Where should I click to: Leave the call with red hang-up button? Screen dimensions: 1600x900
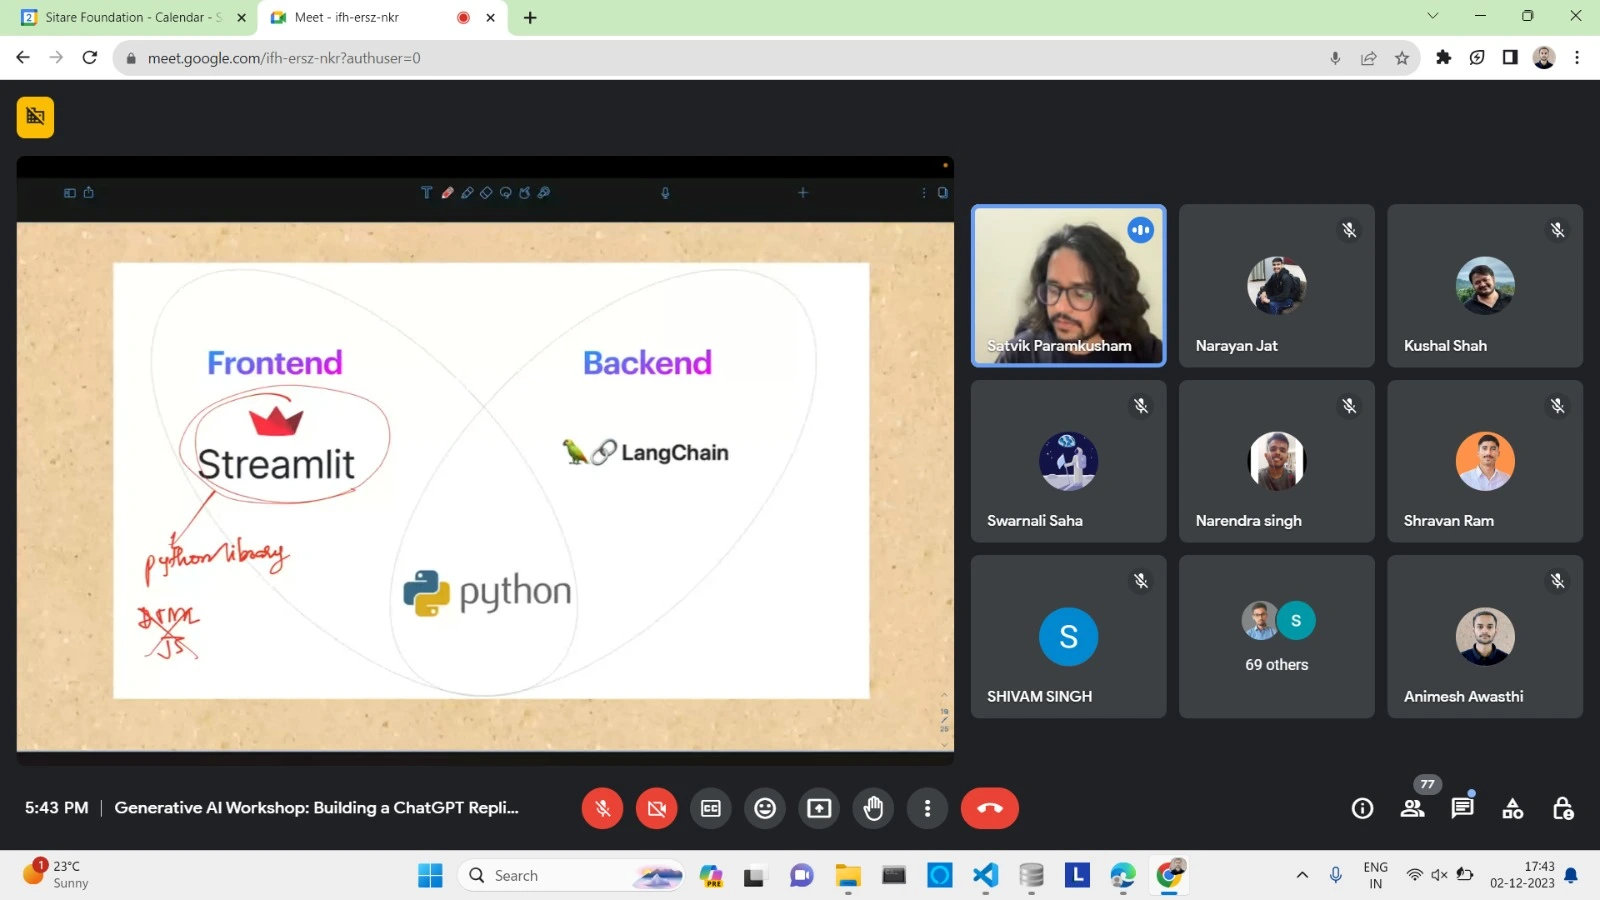tap(989, 808)
